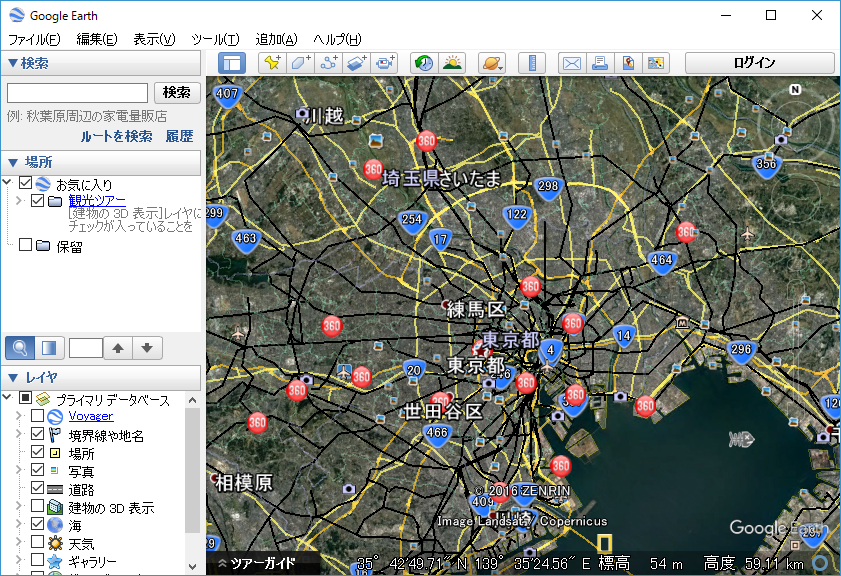This screenshot has height=576, width=841.
Task: Click route marker 298 on map
Action: (x=548, y=187)
